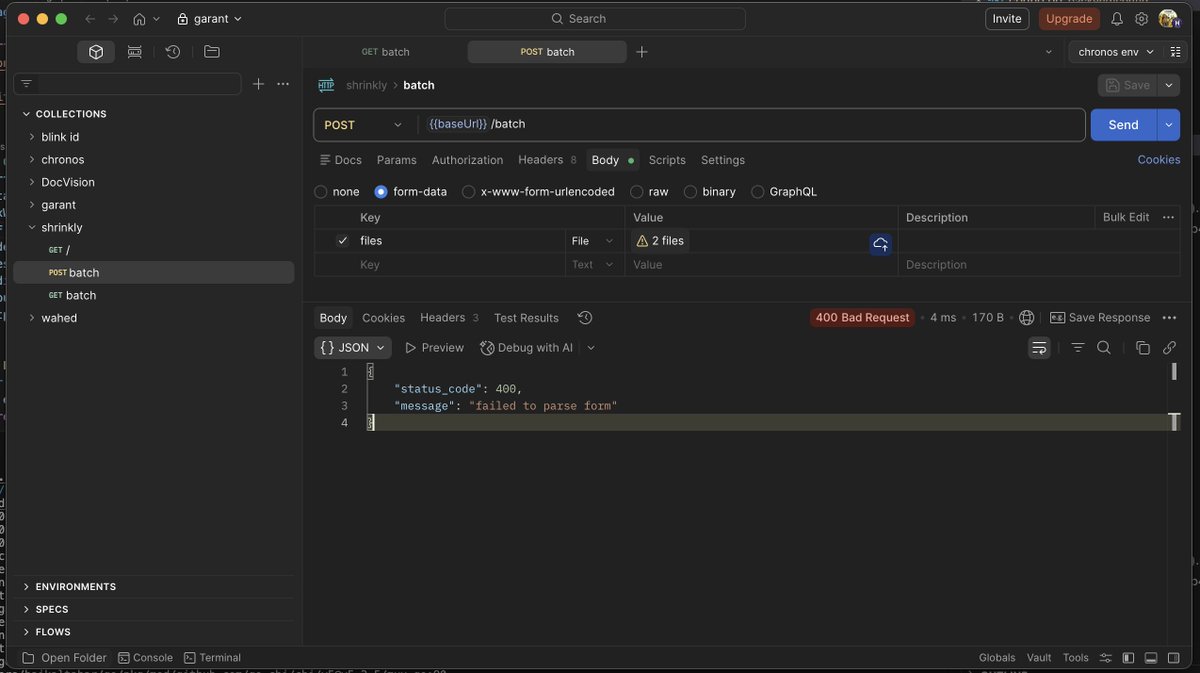Viewport: 1200px width, 673px height.
Task: Open the sidebar three-dot options menu
Action: pos(283,84)
